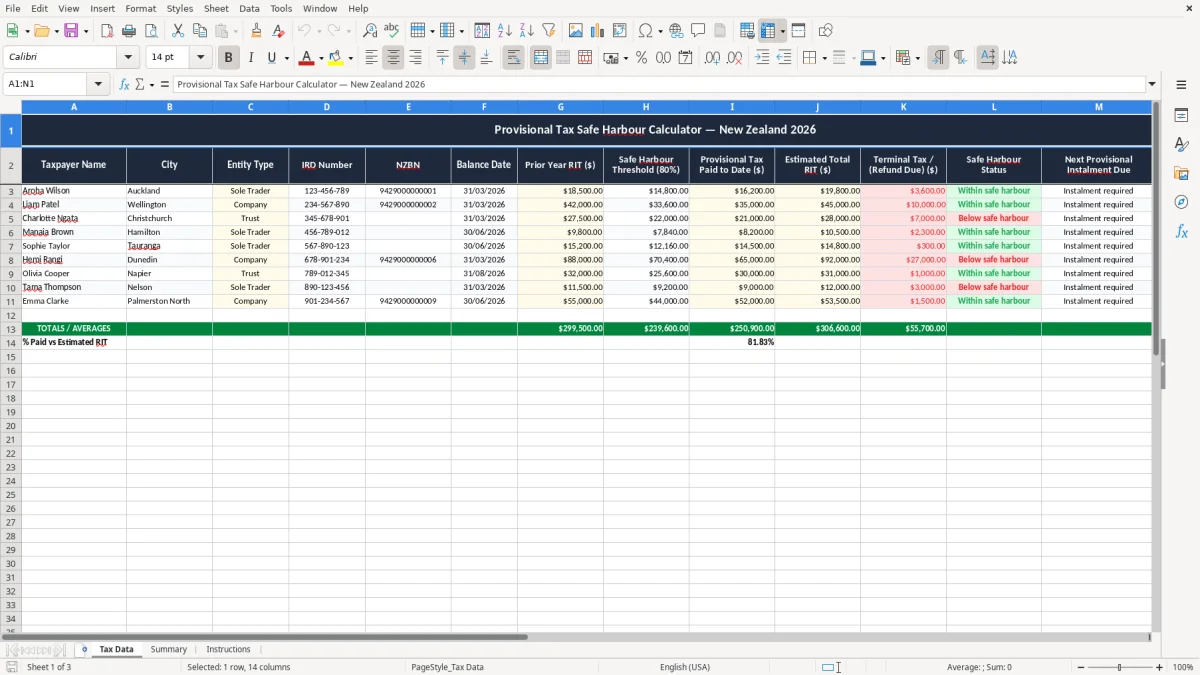Image resolution: width=1200 pixels, height=675 pixels.
Task: Click the Save document icon
Action: click(71, 31)
